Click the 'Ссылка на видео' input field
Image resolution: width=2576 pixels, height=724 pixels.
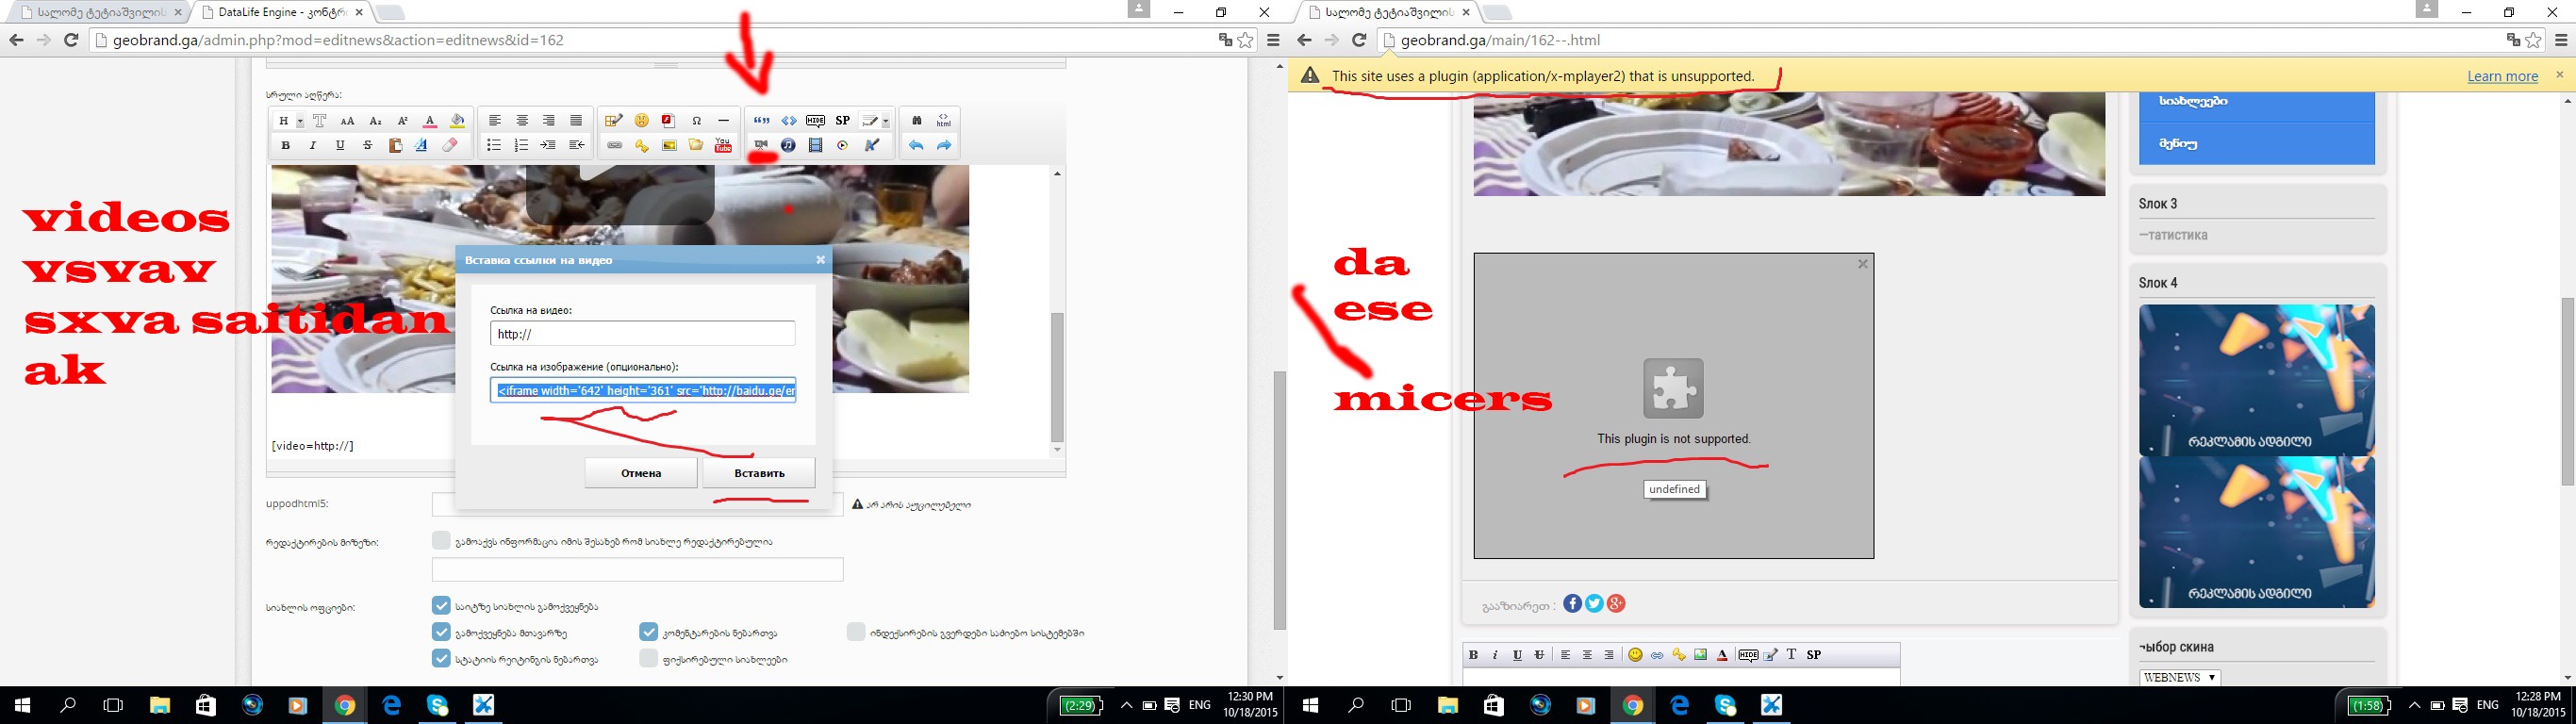click(x=643, y=334)
